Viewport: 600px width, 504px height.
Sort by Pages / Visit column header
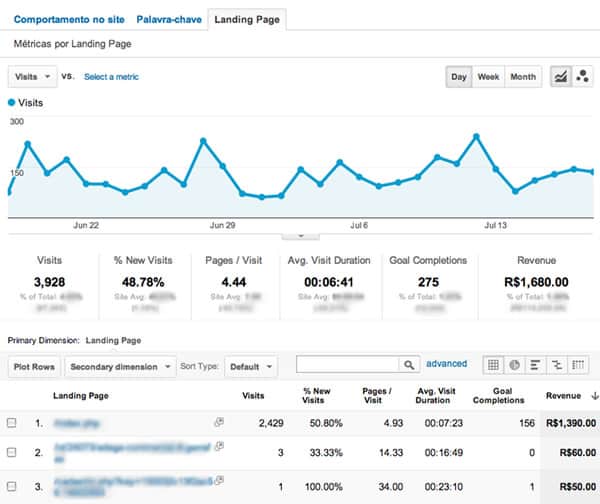pyautogui.click(x=377, y=396)
